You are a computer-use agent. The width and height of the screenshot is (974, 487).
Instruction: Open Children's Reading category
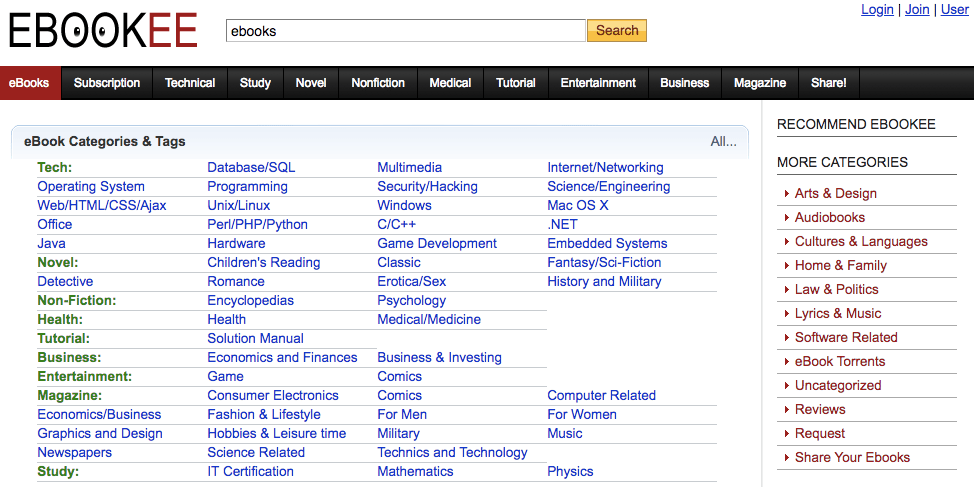(263, 263)
